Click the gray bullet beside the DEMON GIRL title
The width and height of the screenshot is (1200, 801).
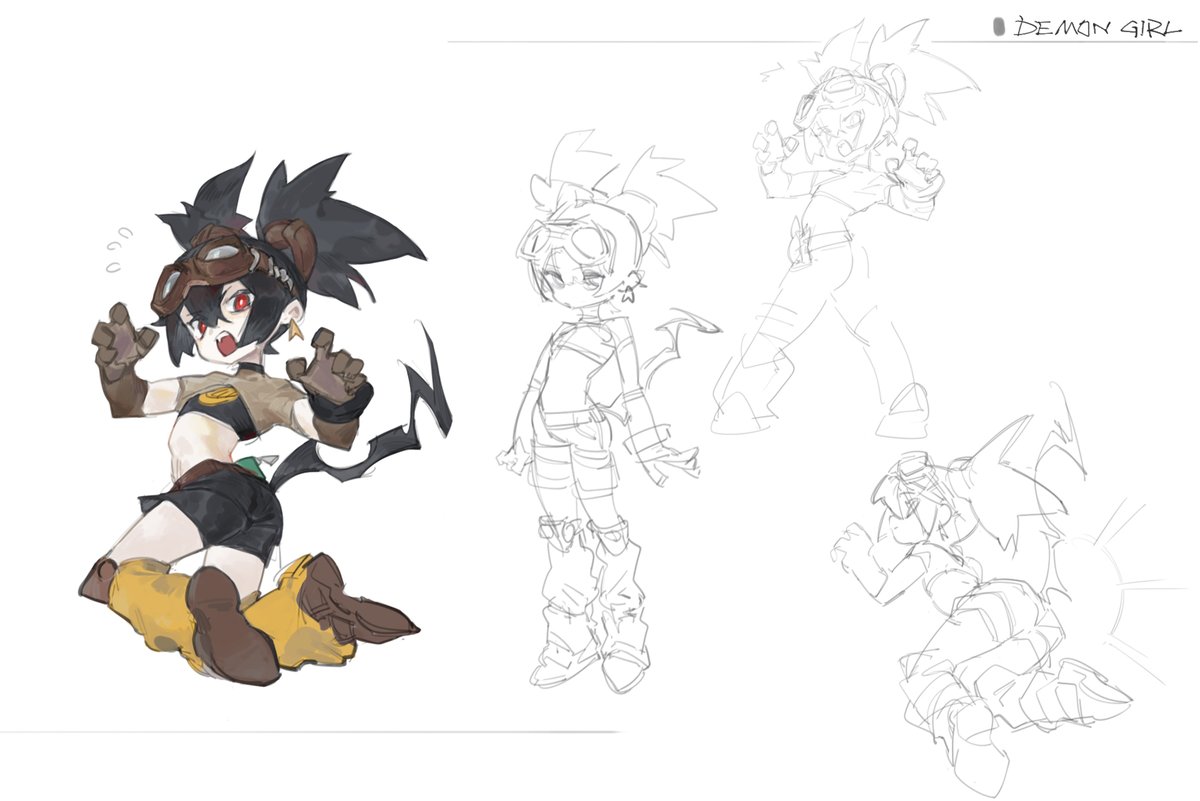tap(997, 27)
